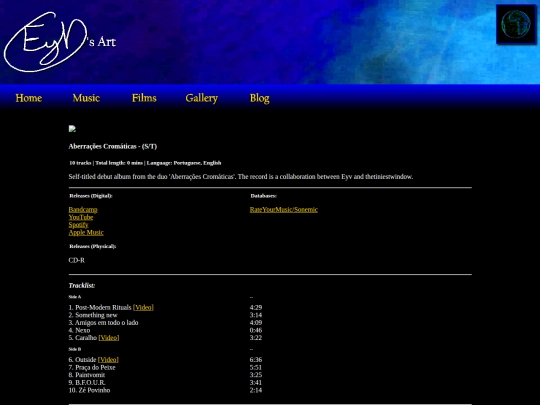This screenshot has height=405, width=540.
Task: Click the Tracklist heading
Action: coord(82,285)
